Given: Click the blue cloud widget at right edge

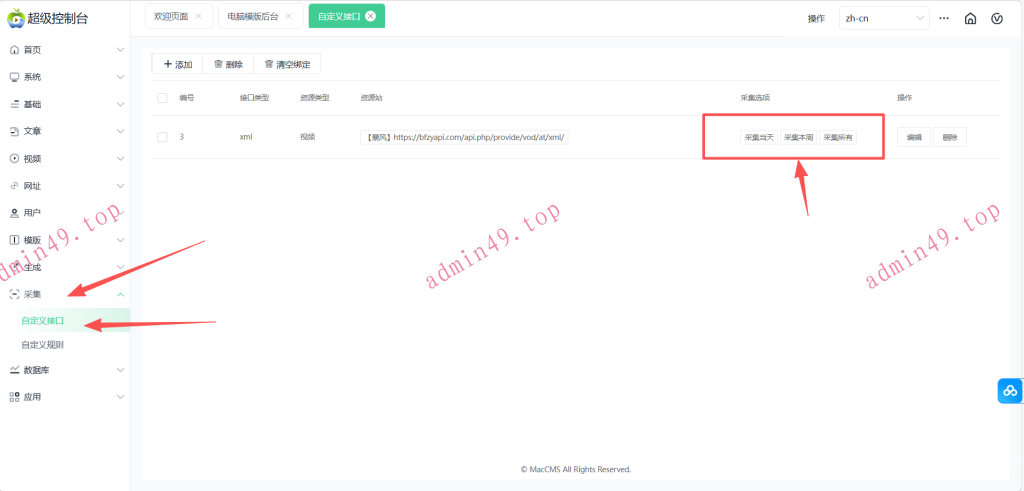Looking at the screenshot, I should pyautogui.click(x=1009, y=391).
